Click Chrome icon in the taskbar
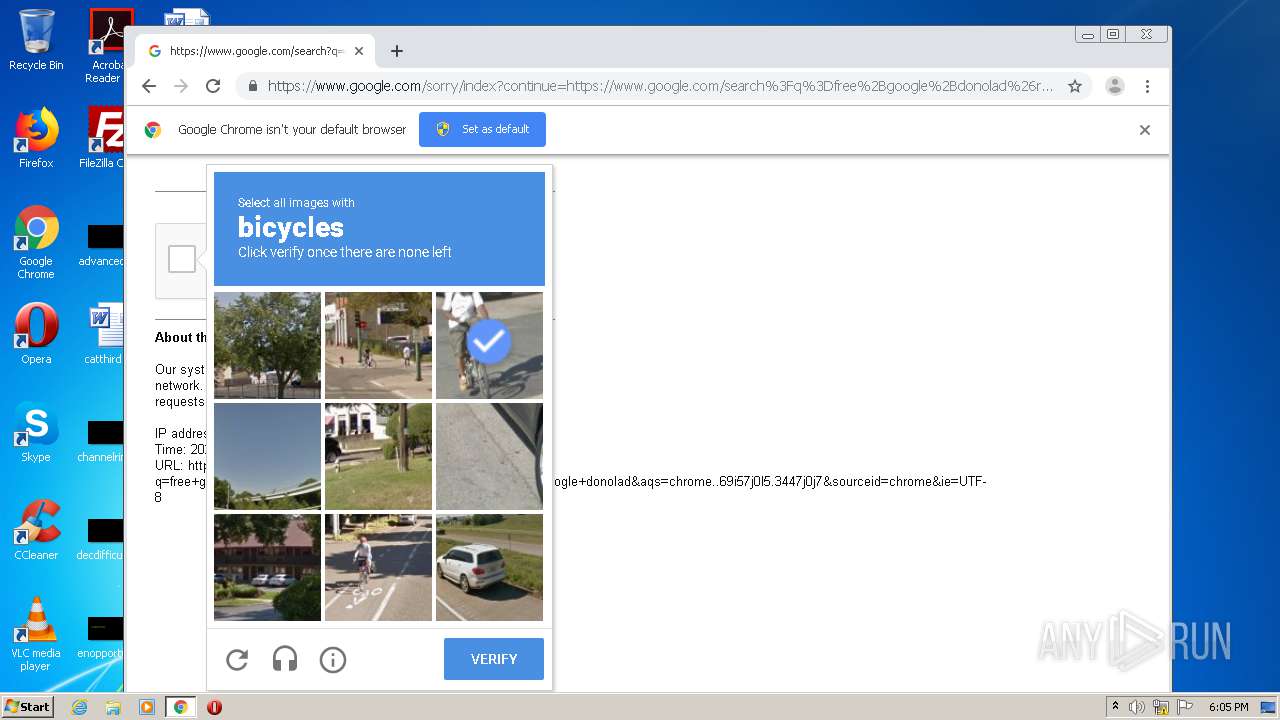 pos(181,707)
